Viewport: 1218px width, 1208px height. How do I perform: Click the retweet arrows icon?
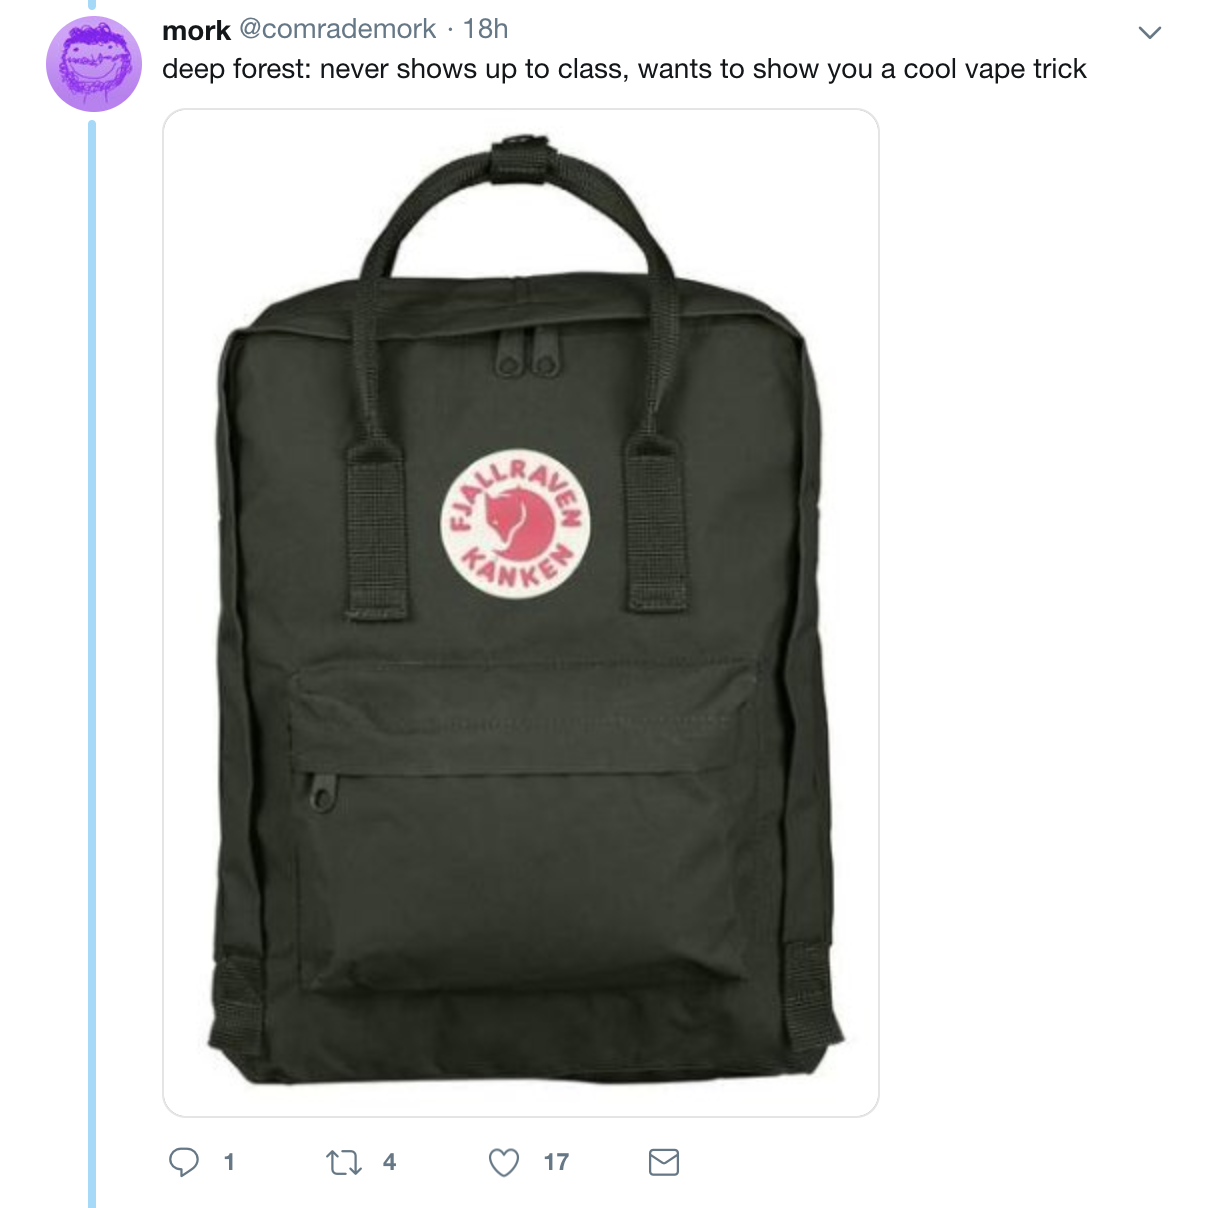coord(344,1162)
